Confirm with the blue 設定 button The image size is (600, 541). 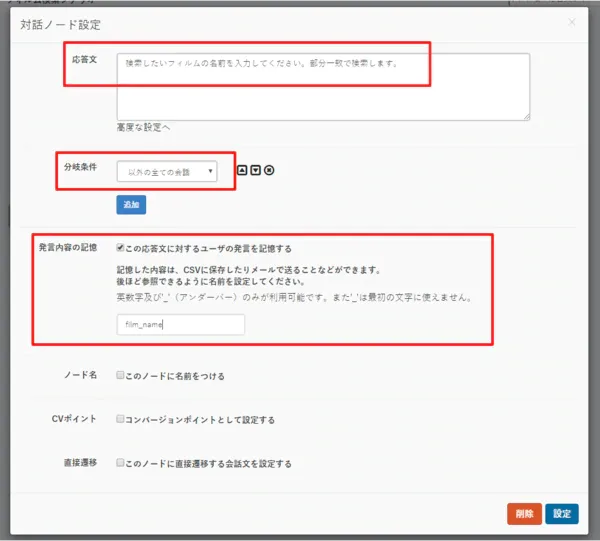[x=562, y=514]
